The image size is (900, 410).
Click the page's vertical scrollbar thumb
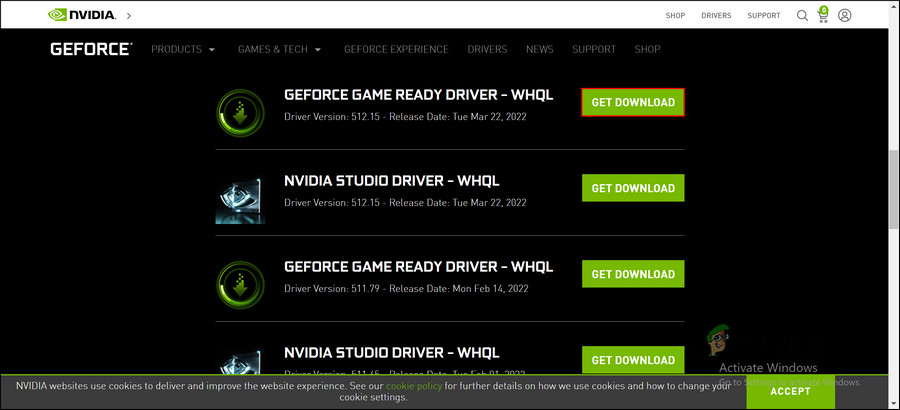click(894, 189)
